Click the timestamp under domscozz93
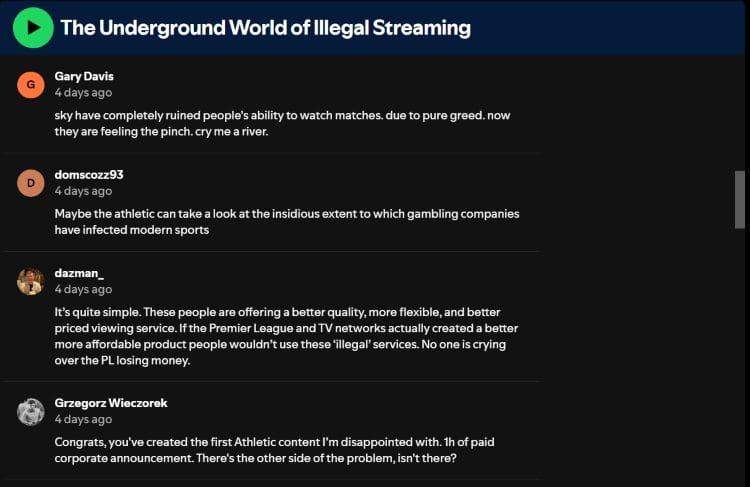Viewport: 750px width, 487px height. [83, 191]
